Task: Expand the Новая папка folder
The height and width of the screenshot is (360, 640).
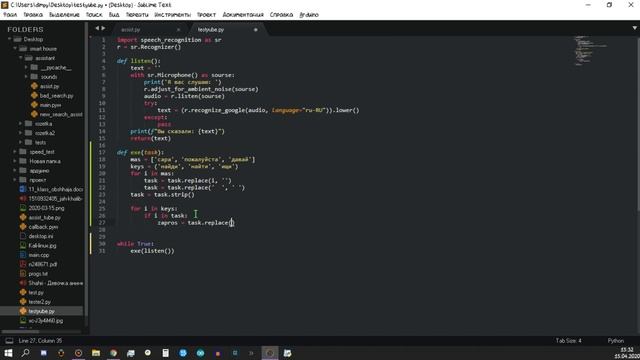Action: (15, 161)
